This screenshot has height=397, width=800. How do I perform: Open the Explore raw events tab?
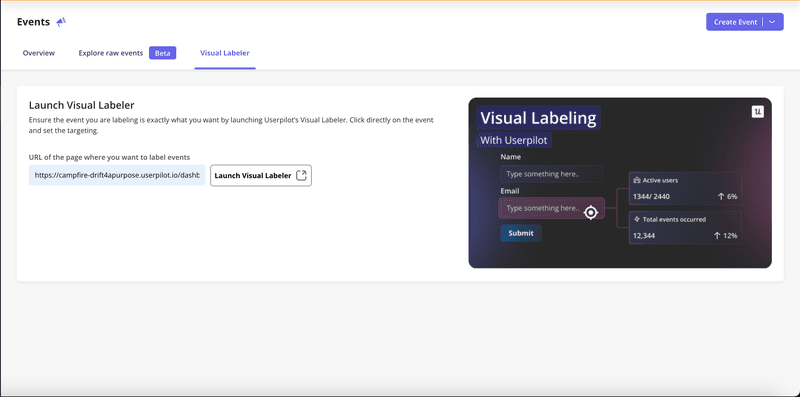pos(111,53)
